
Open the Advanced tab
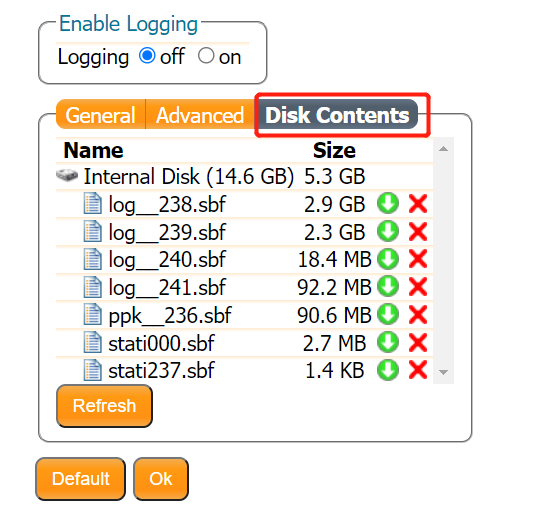coord(200,114)
